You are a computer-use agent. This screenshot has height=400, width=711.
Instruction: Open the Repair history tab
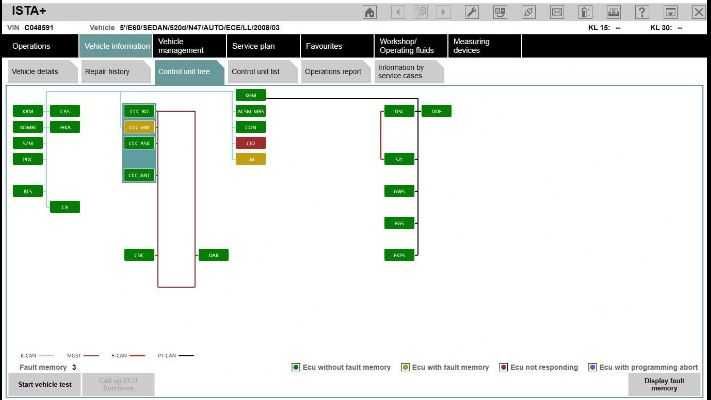(x=116, y=72)
